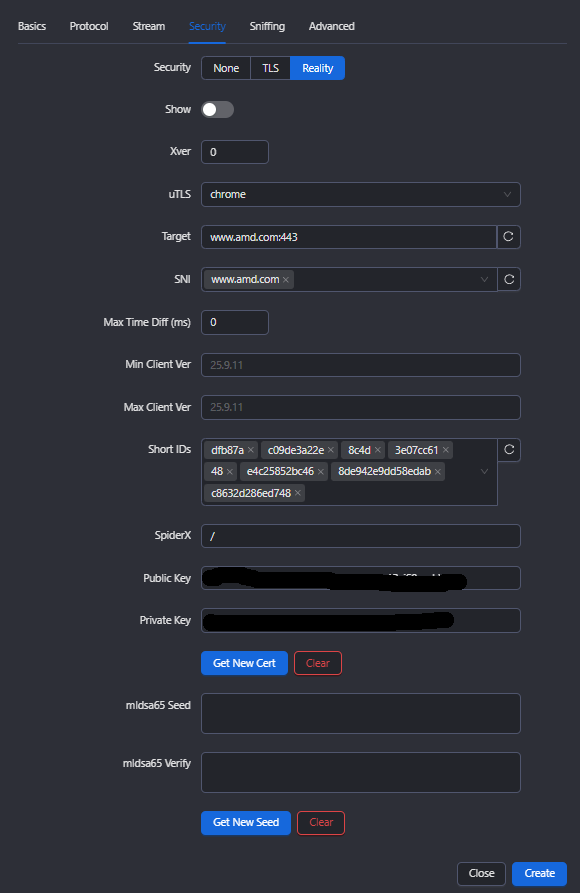This screenshot has height=893, width=580.
Task: Focus the Max Time Diff field
Action: (x=235, y=322)
